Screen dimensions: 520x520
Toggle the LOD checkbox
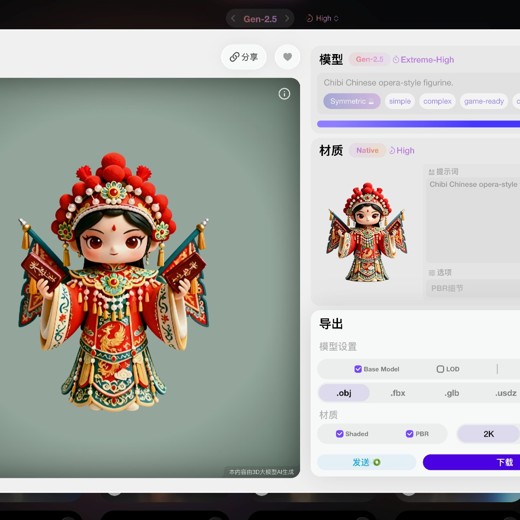(x=440, y=369)
